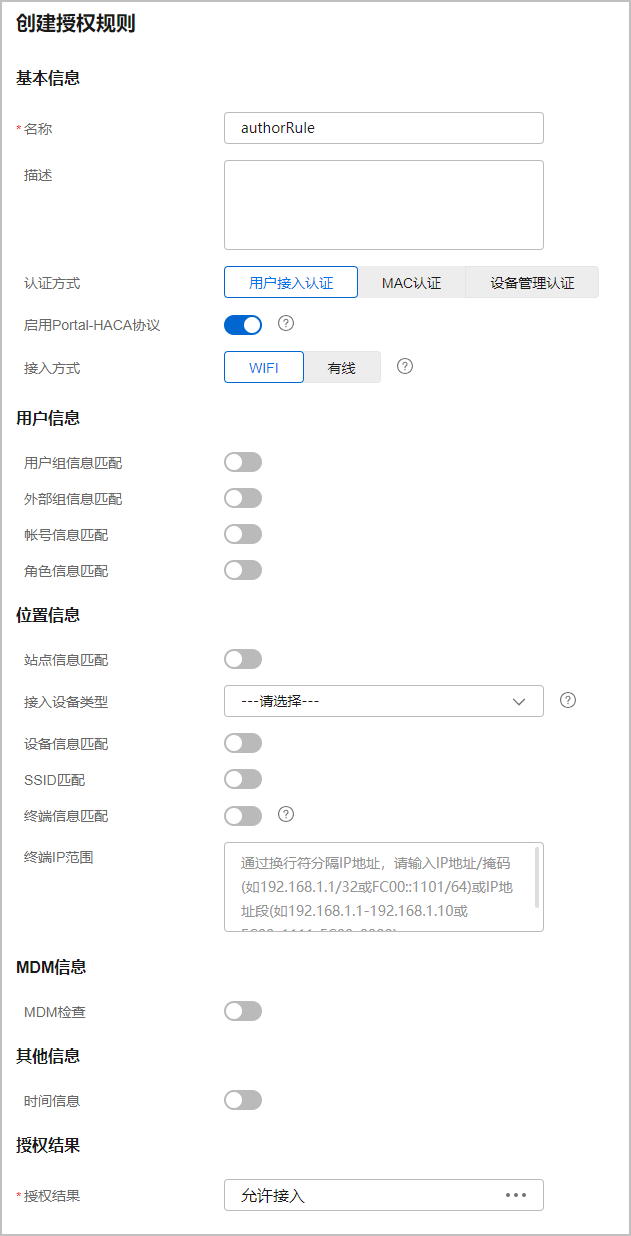
Task: Click help icon next to Portal-HACA protocol toggle
Action: [x=286, y=323]
